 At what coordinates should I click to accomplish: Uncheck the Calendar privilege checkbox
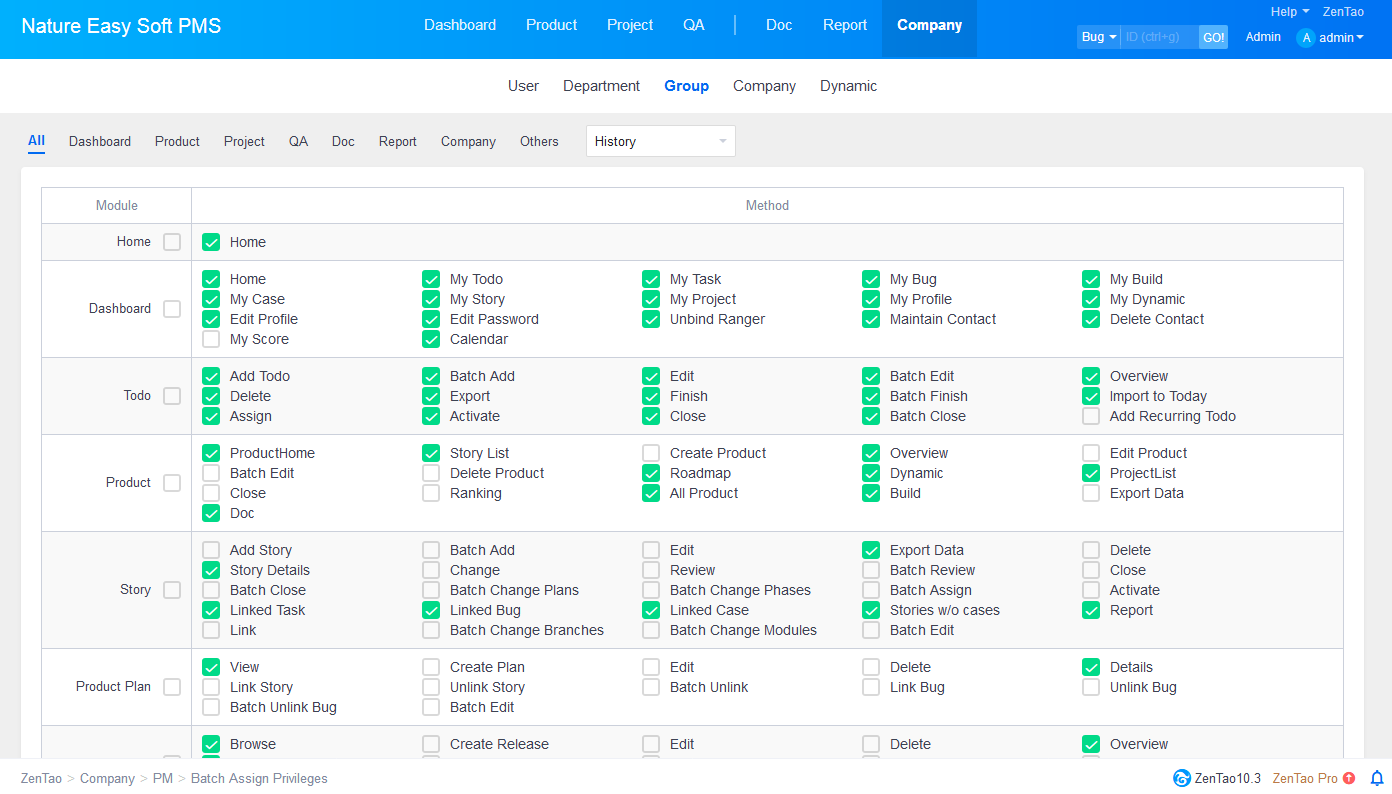point(431,339)
